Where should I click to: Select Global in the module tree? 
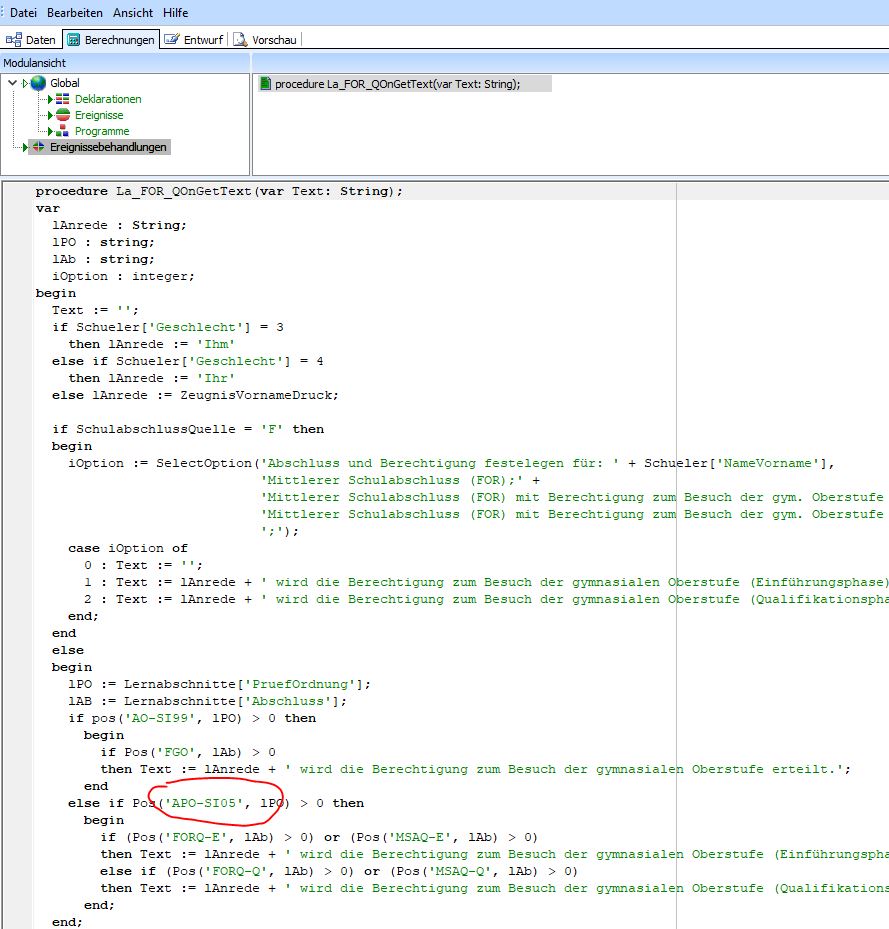pyautogui.click(x=65, y=83)
